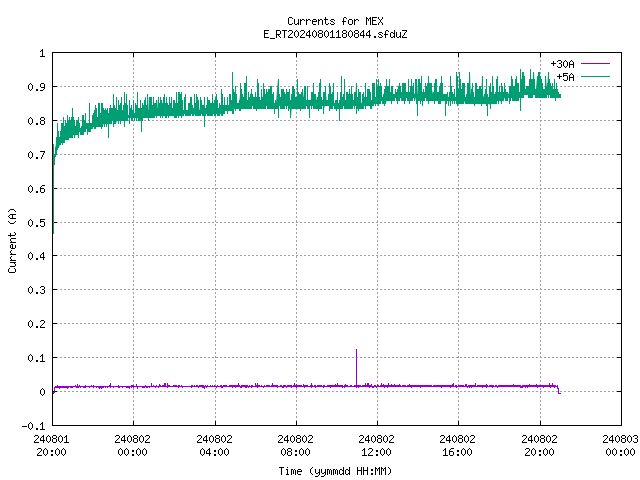
Task: Click the y-axis value 0.5
Action: [x=36, y=222]
